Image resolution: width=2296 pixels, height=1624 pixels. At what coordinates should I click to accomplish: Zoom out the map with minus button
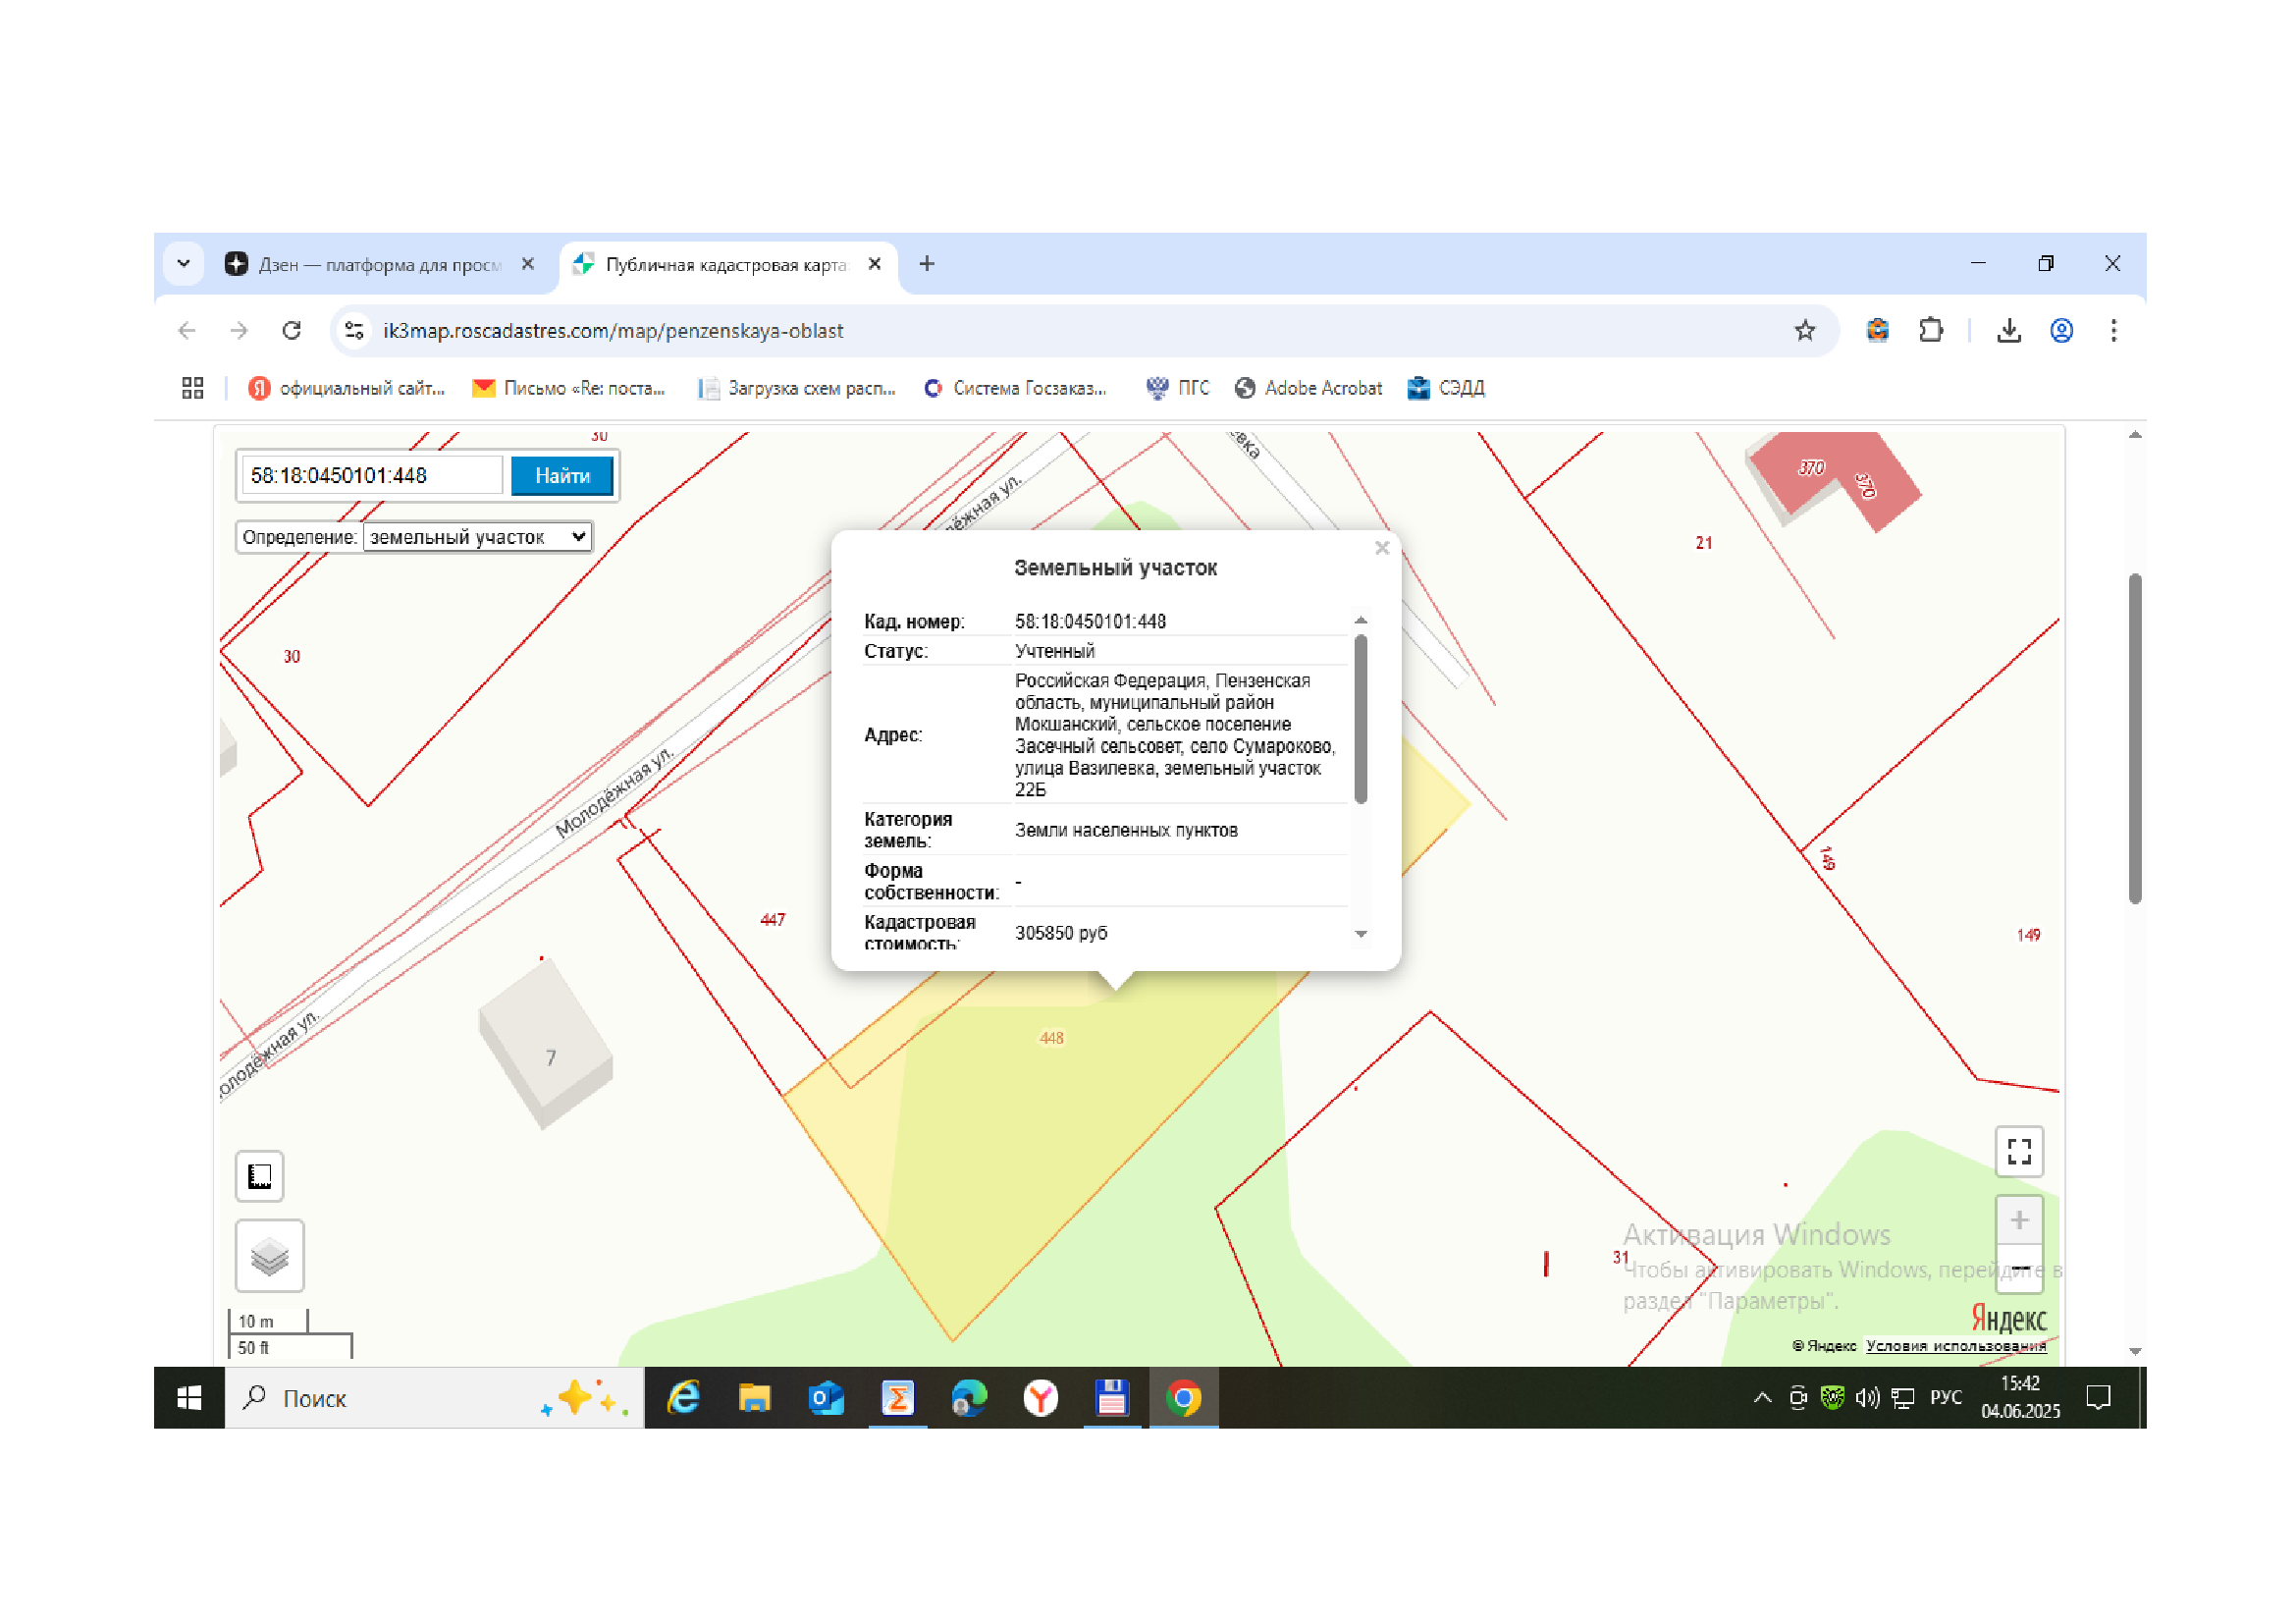pyautogui.click(x=2019, y=1268)
